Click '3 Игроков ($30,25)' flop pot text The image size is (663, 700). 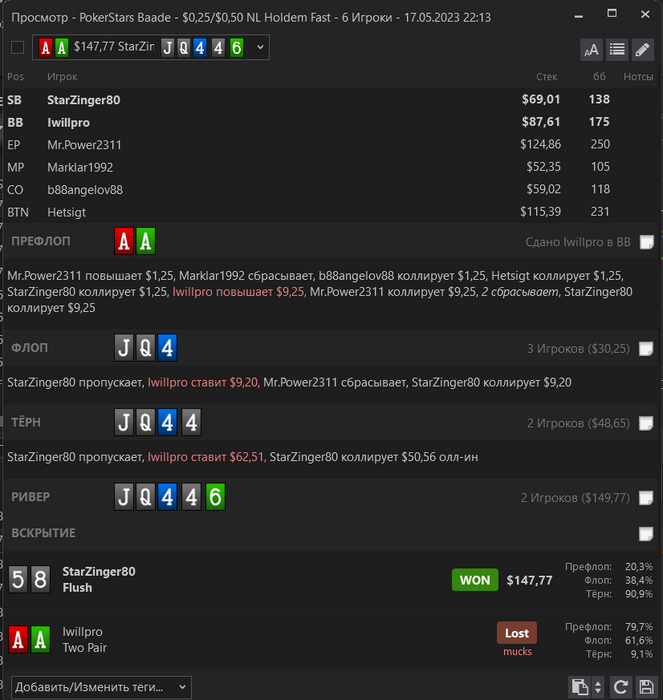tap(579, 349)
